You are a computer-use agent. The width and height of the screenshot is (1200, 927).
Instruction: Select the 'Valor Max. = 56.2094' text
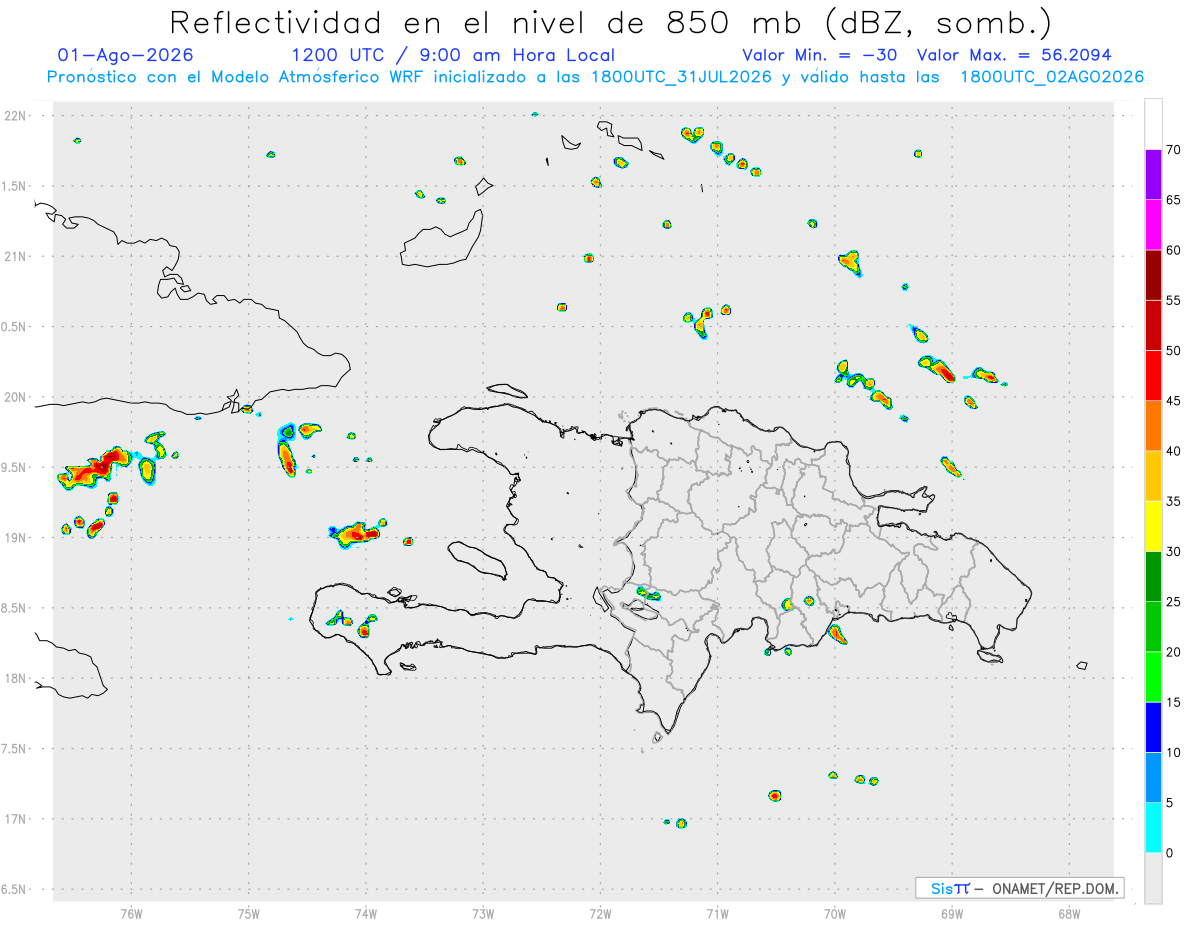[x=1014, y=55]
